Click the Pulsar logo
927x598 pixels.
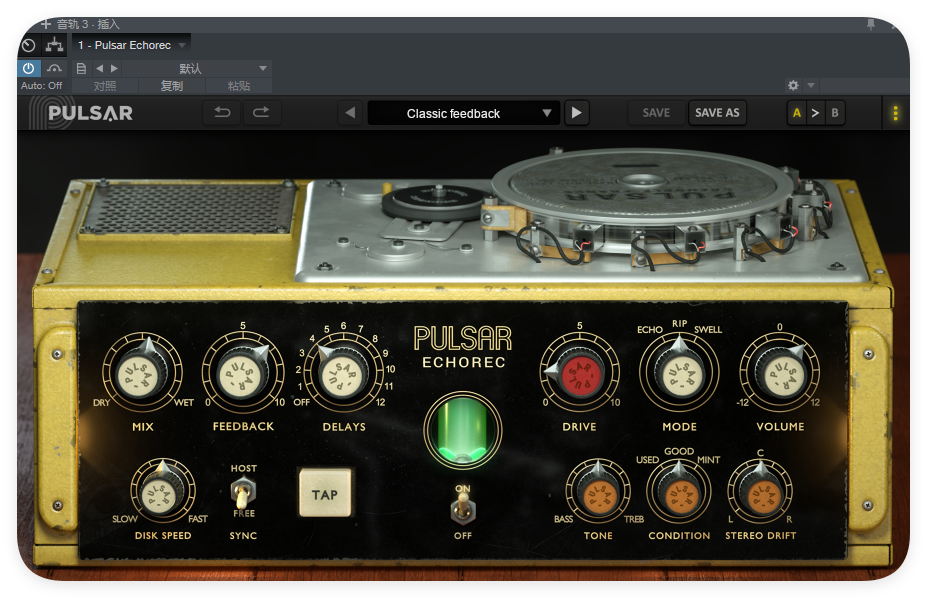[82, 112]
